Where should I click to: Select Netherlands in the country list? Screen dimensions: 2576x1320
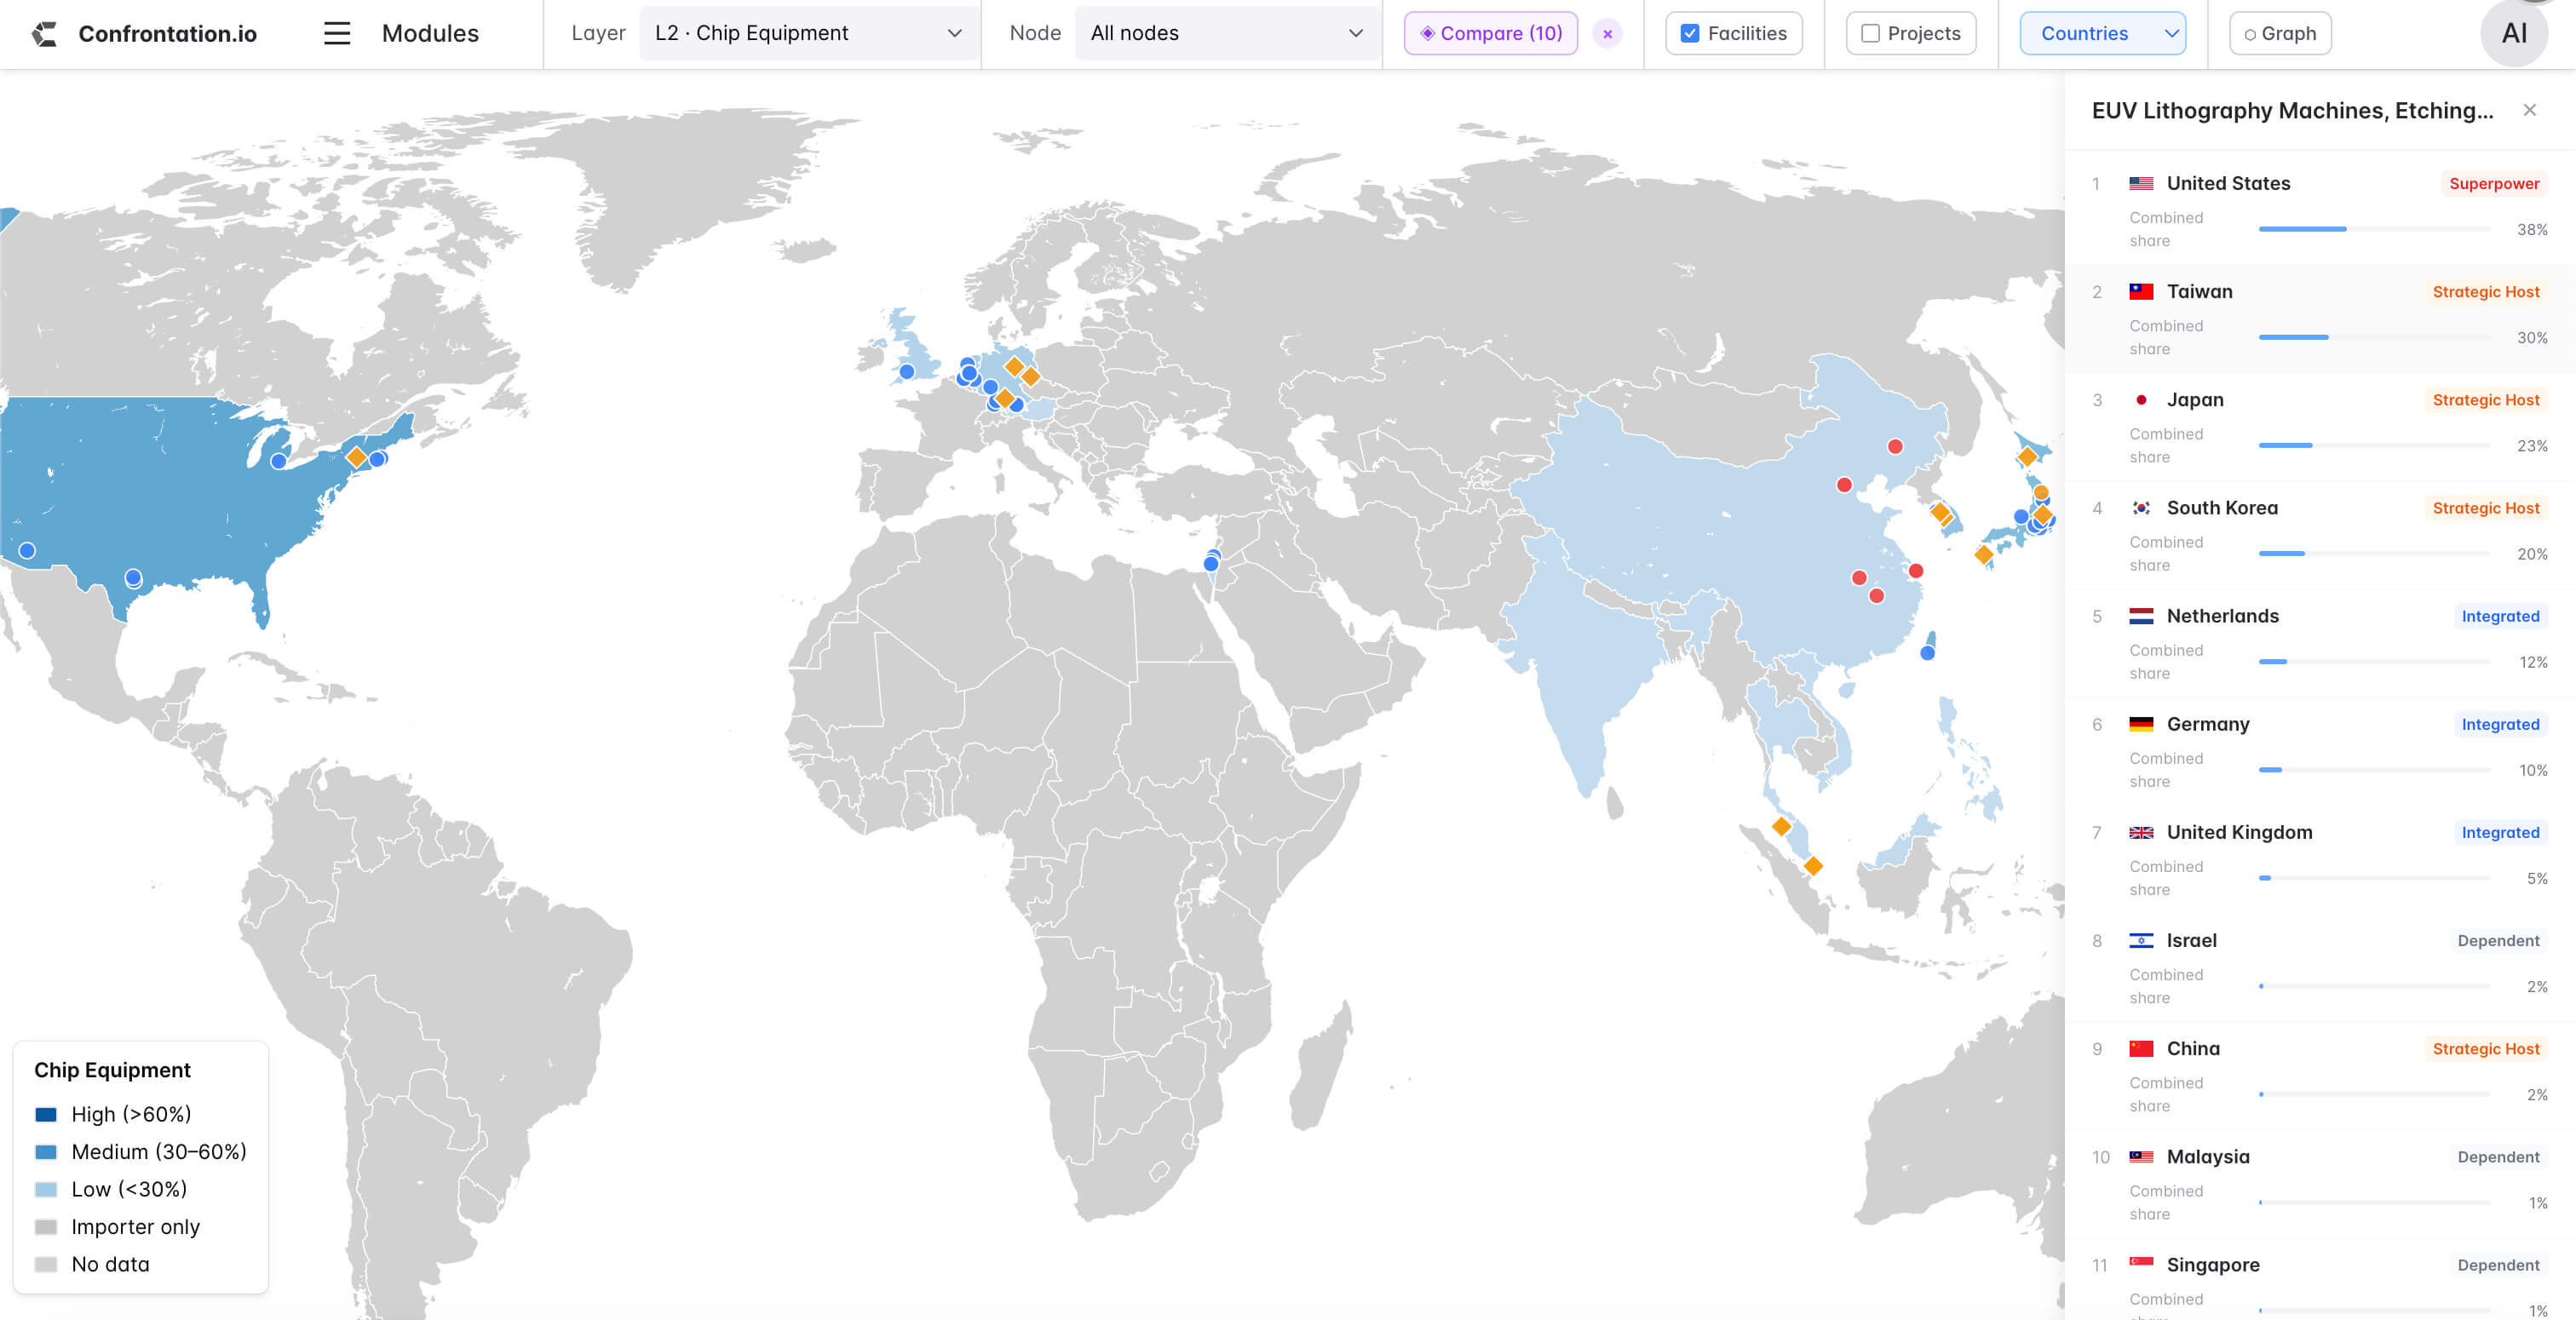(2320, 642)
